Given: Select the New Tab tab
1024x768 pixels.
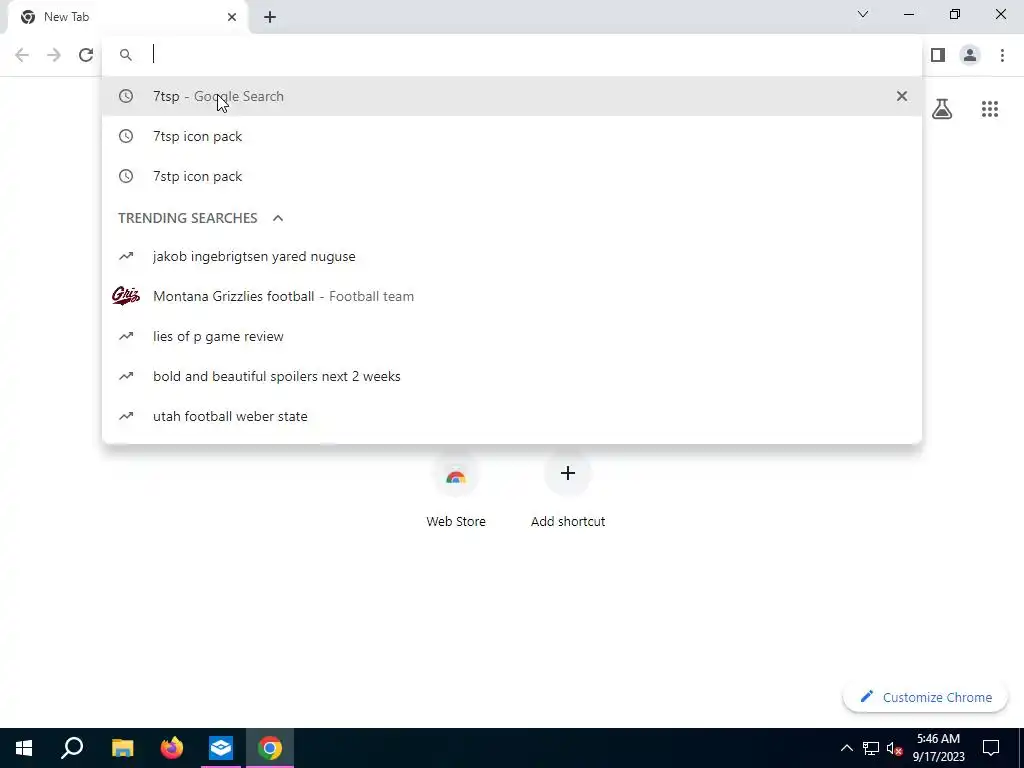Looking at the screenshot, I should [127, 18].
